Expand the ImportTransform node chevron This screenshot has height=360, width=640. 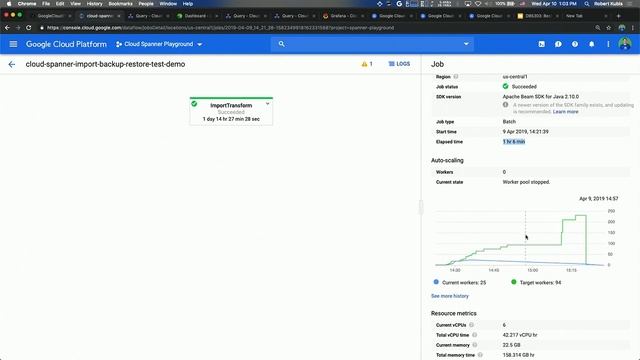tap(267, 104)
